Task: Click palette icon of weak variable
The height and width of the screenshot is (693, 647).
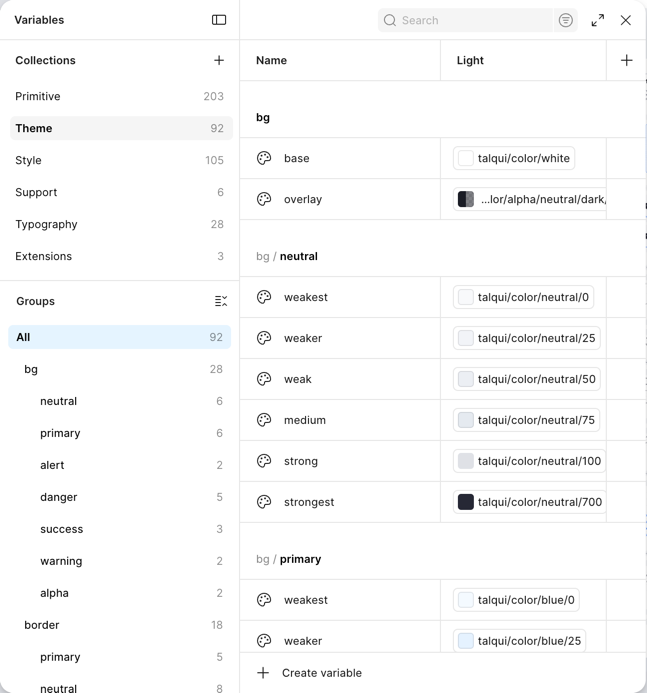Action: 264,379
